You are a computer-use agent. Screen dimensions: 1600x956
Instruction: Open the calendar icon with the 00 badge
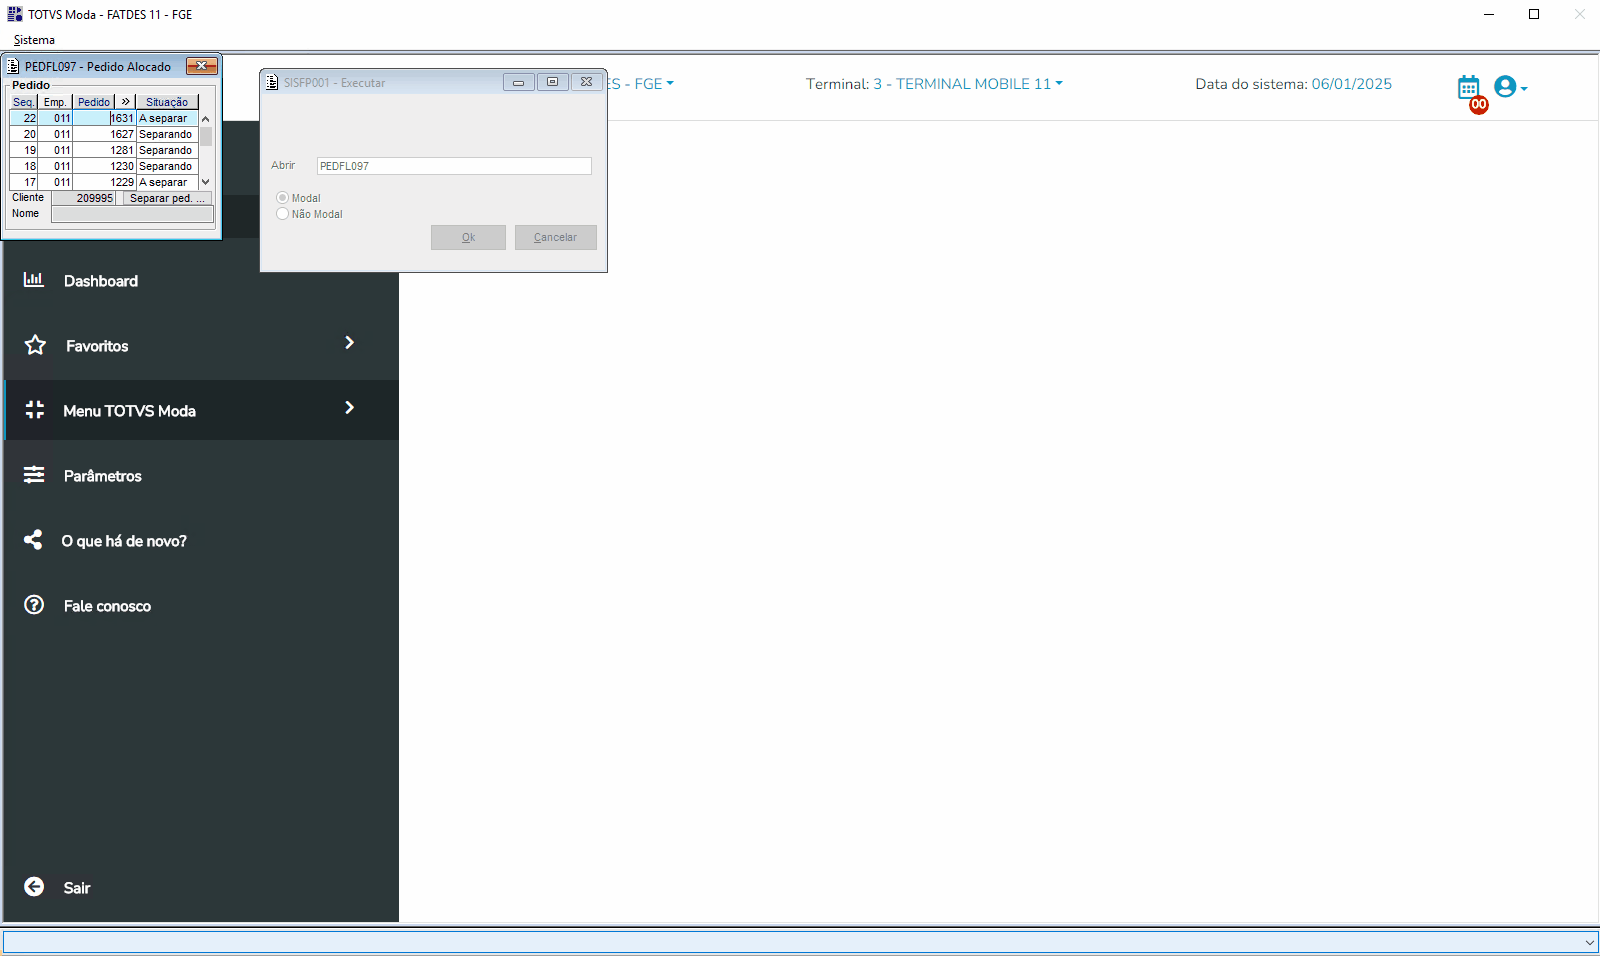(x=1469, y=88)
